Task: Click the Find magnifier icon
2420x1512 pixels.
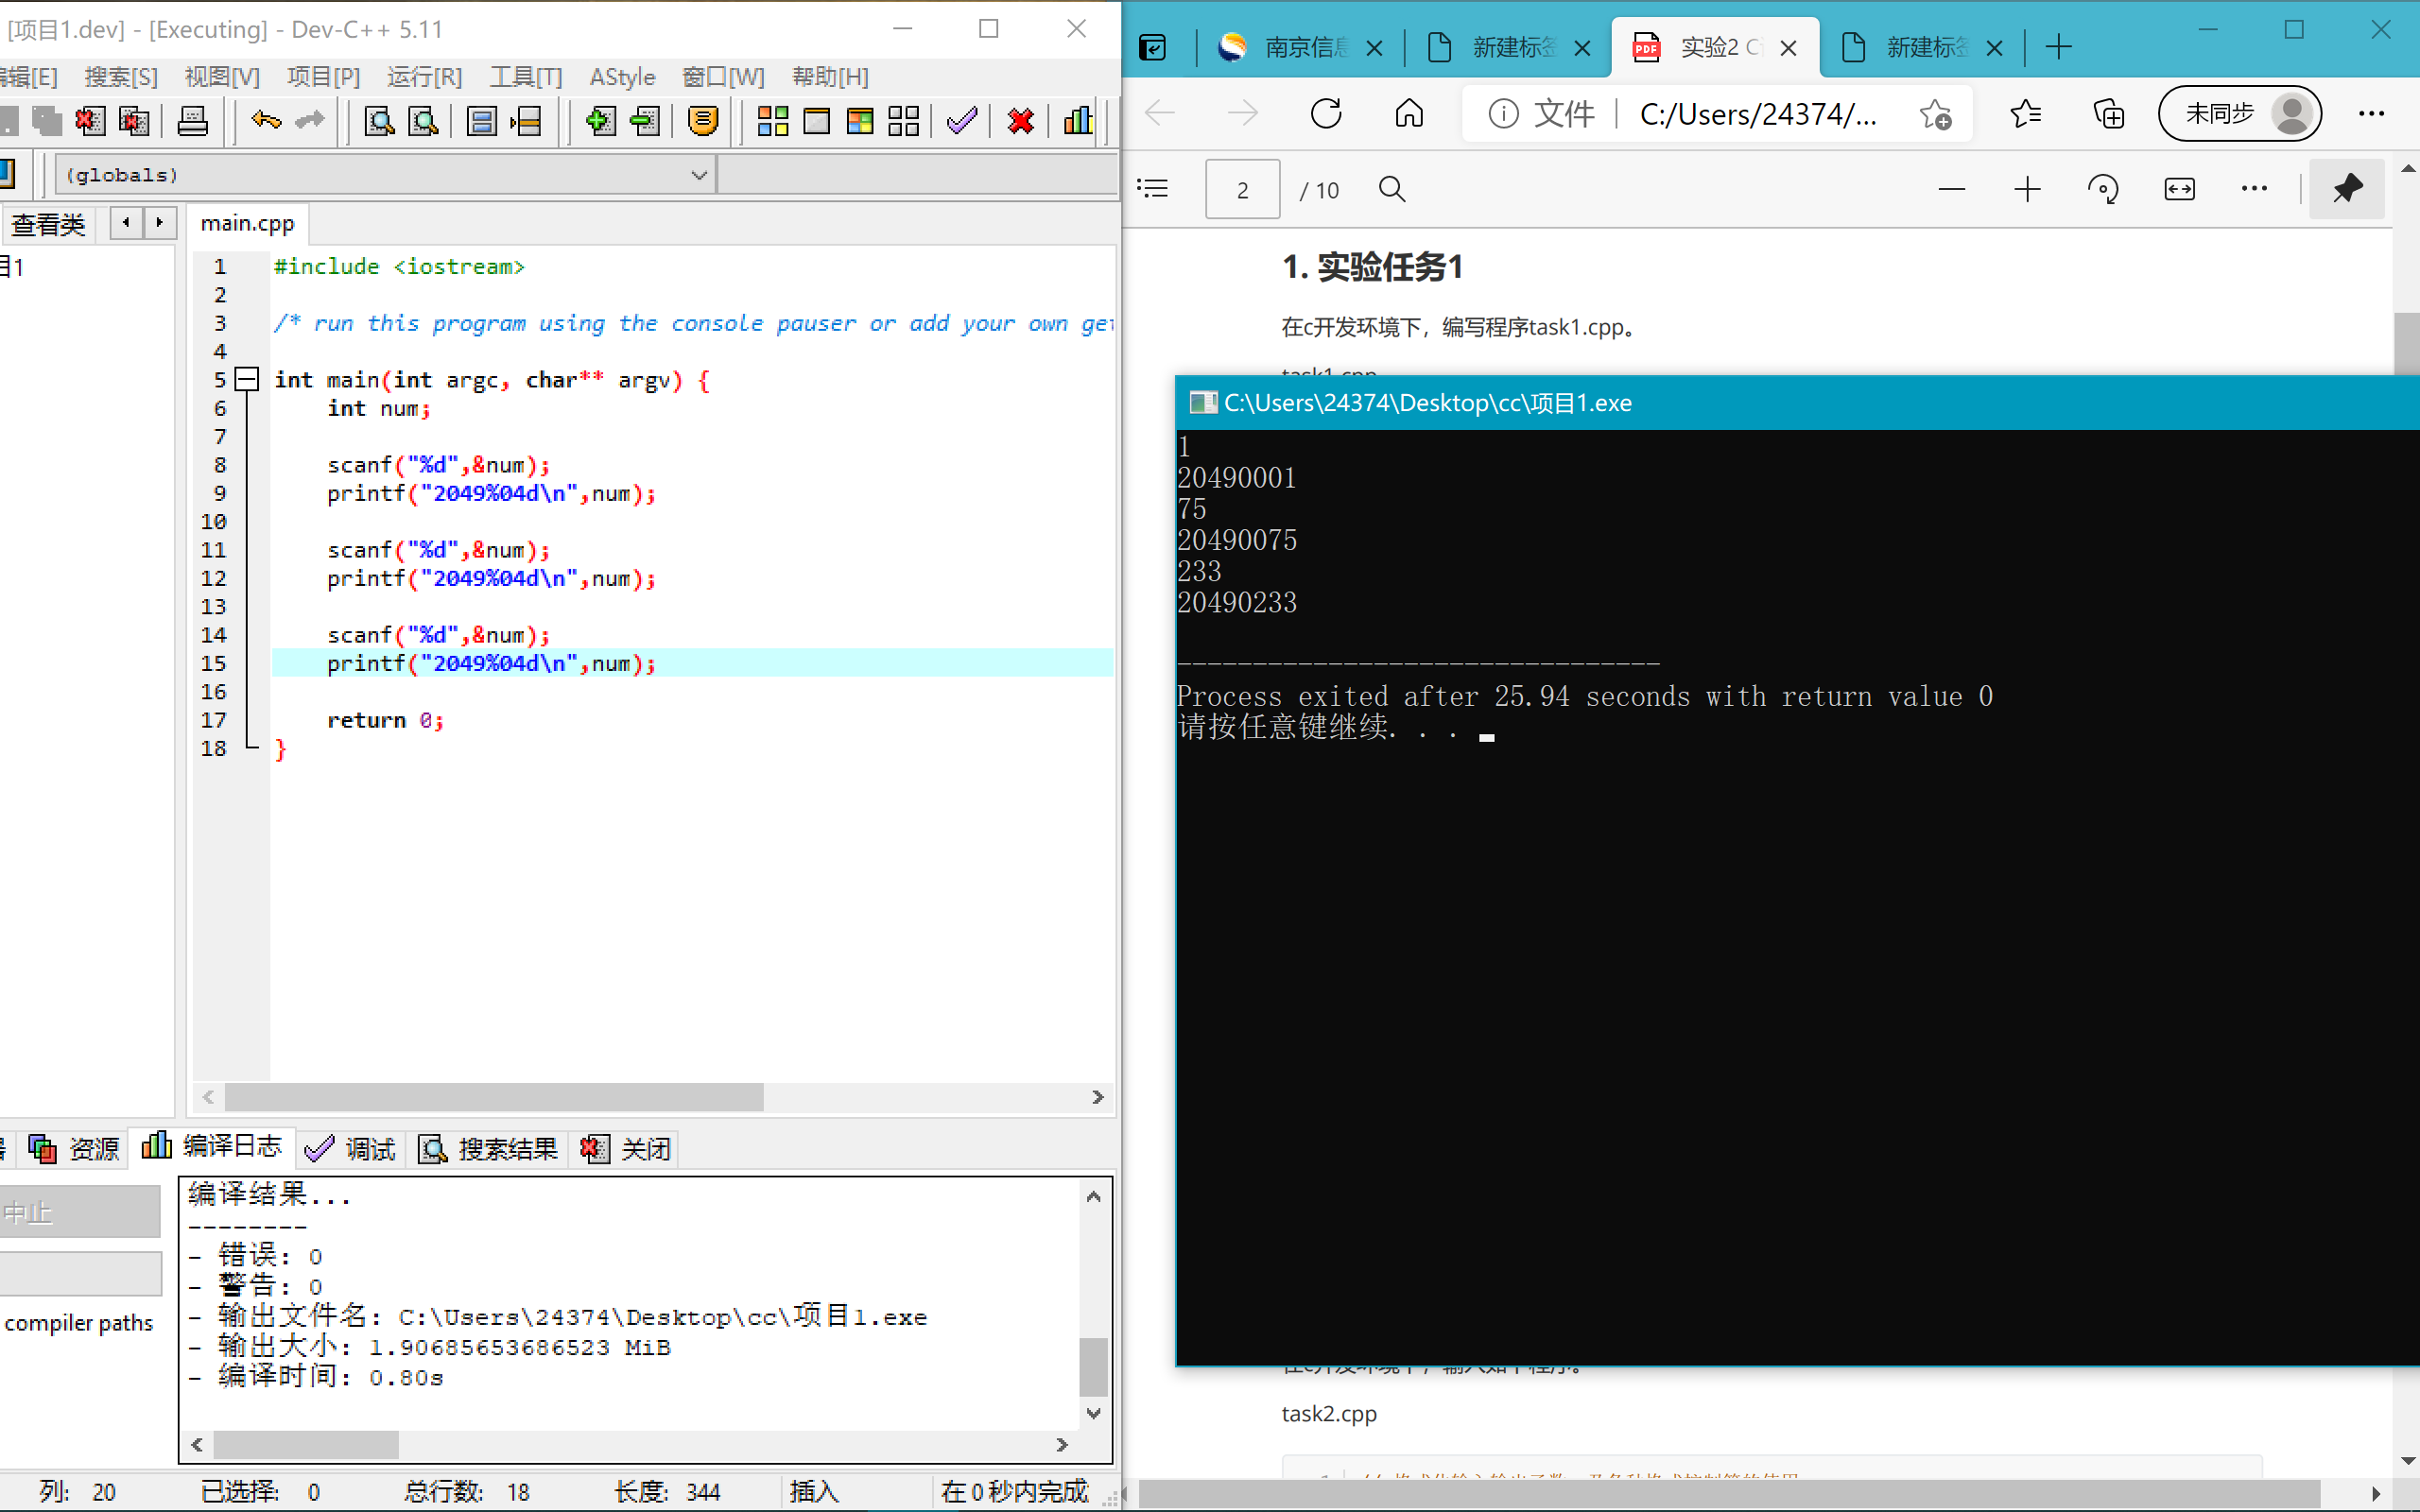Action: coord(379,121)
